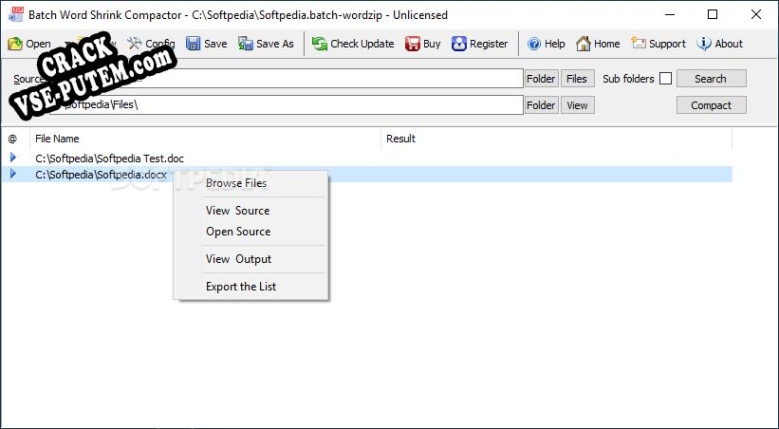The height and width of the screenshot is (429, 779).
Task: Click the arrow beside Softpedia Test.doc
Action: [13, 157]
